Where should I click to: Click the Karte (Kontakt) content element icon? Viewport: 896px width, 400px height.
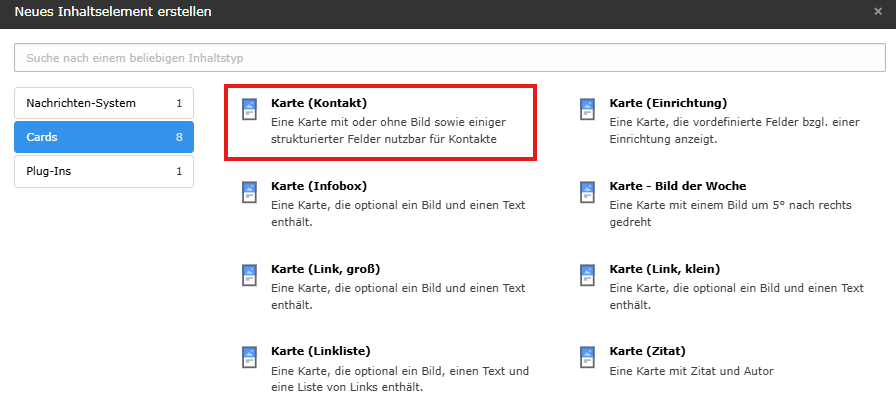250,110
